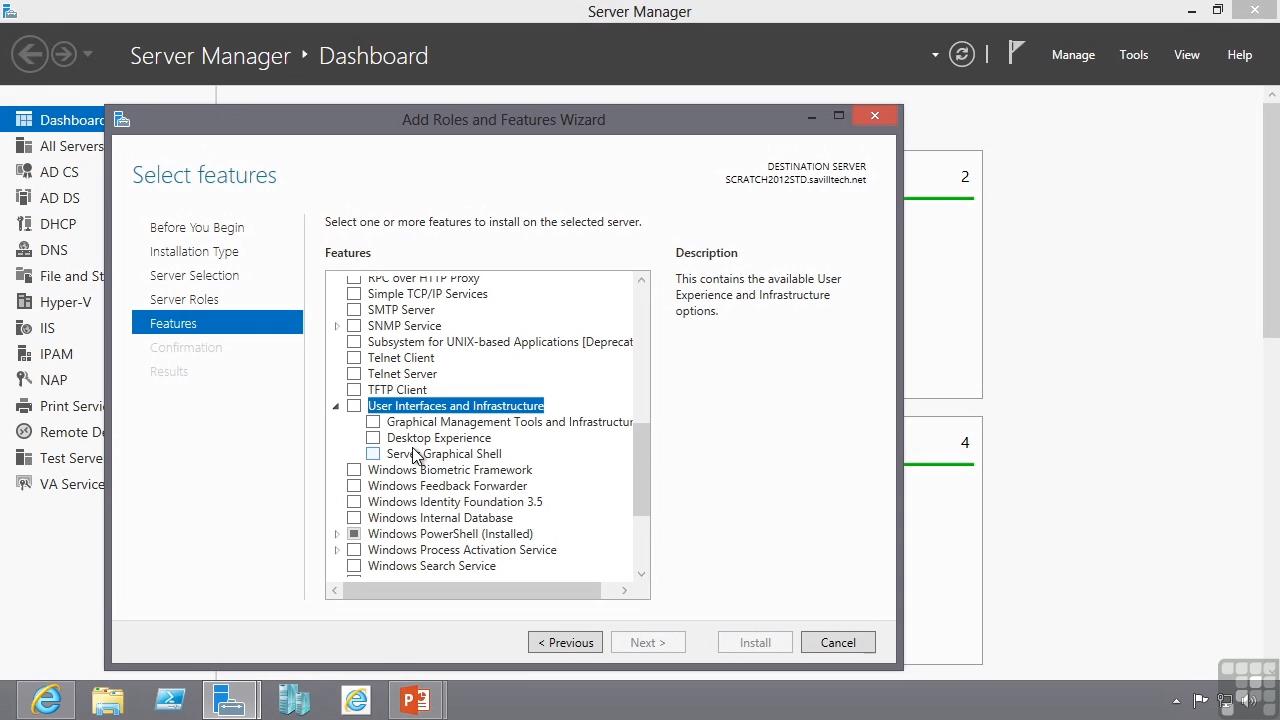1280x720 pixels.
Task: Open the View menu
Action: click(1187, 55)
